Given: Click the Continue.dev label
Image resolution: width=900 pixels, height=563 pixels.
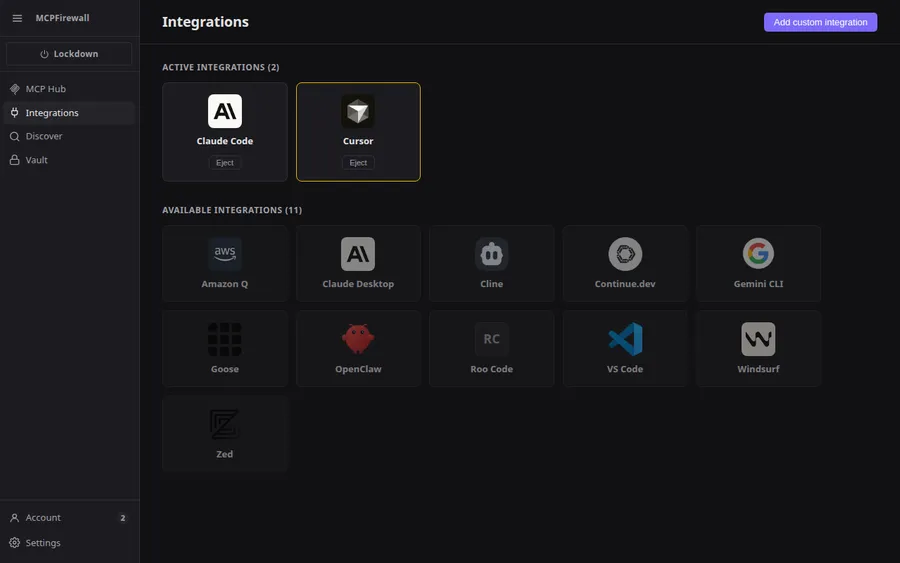Looking at the screenshot, I should tap(625, 284).
